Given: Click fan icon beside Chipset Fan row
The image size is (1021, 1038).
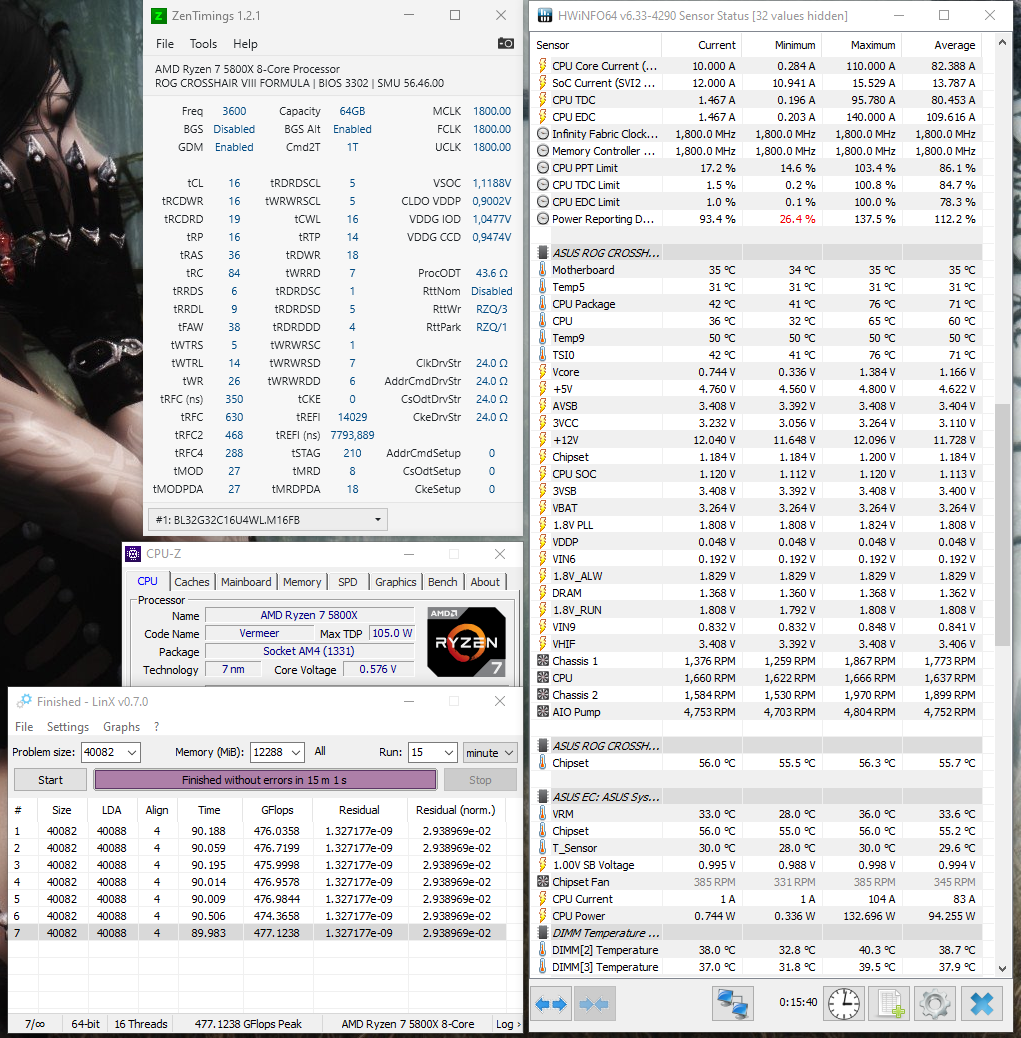Looking at the screenshot, I should click(x=542, y=882).
